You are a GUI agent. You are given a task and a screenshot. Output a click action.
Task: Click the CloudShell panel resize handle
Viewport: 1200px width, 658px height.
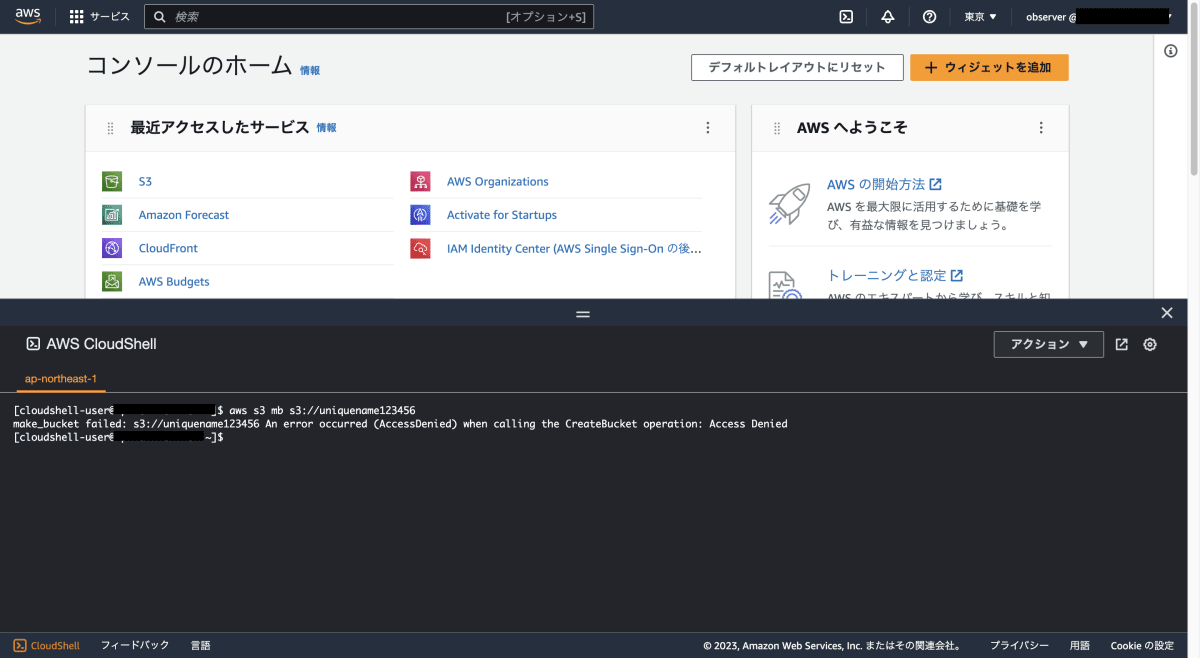pos(583,314)
